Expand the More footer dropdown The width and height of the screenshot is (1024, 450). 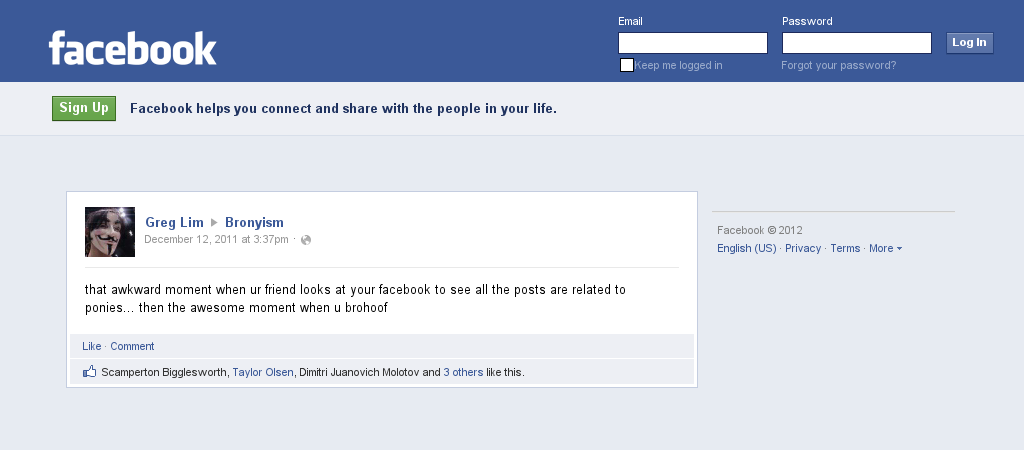(x=885, y=248)
